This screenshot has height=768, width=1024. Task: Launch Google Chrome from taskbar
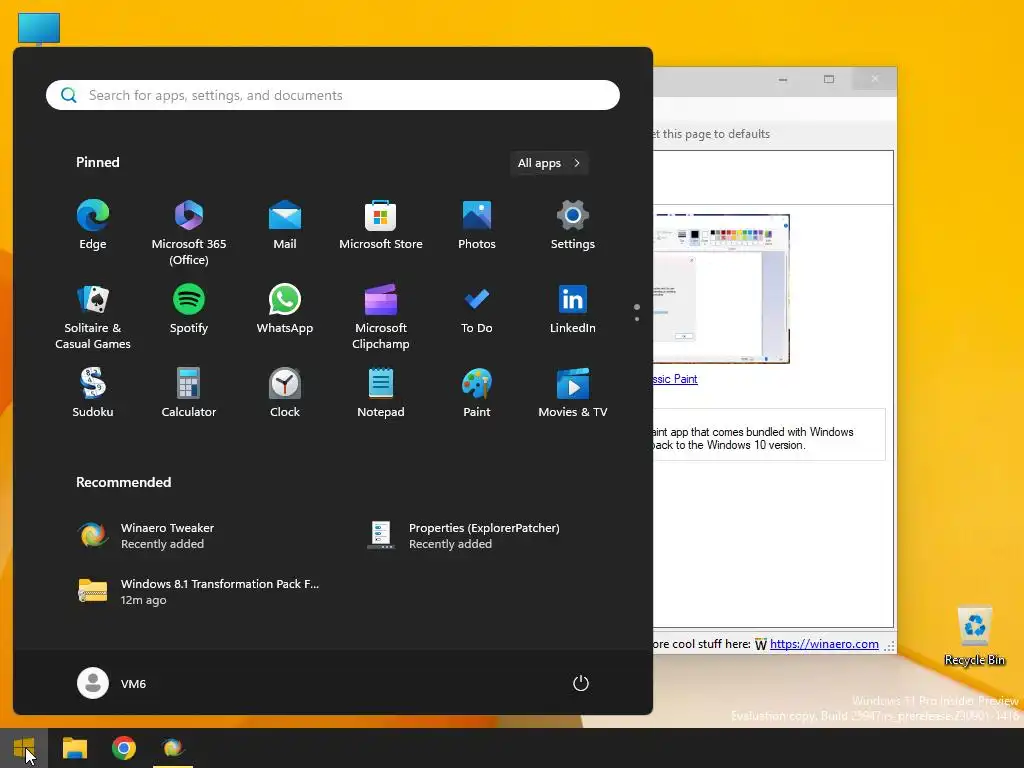tap(123, 748)
